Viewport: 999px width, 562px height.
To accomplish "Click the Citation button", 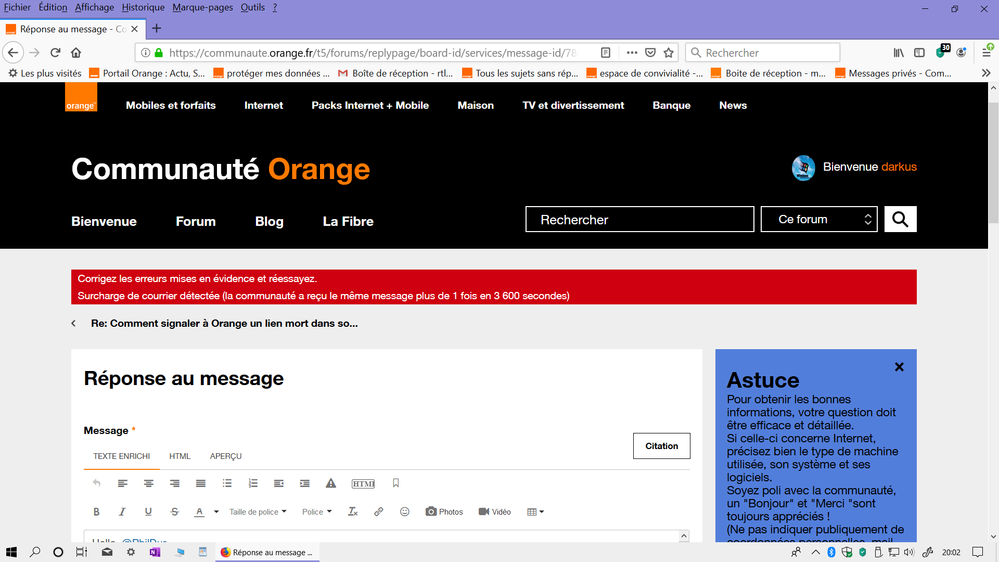I will (x=661, y=446).
